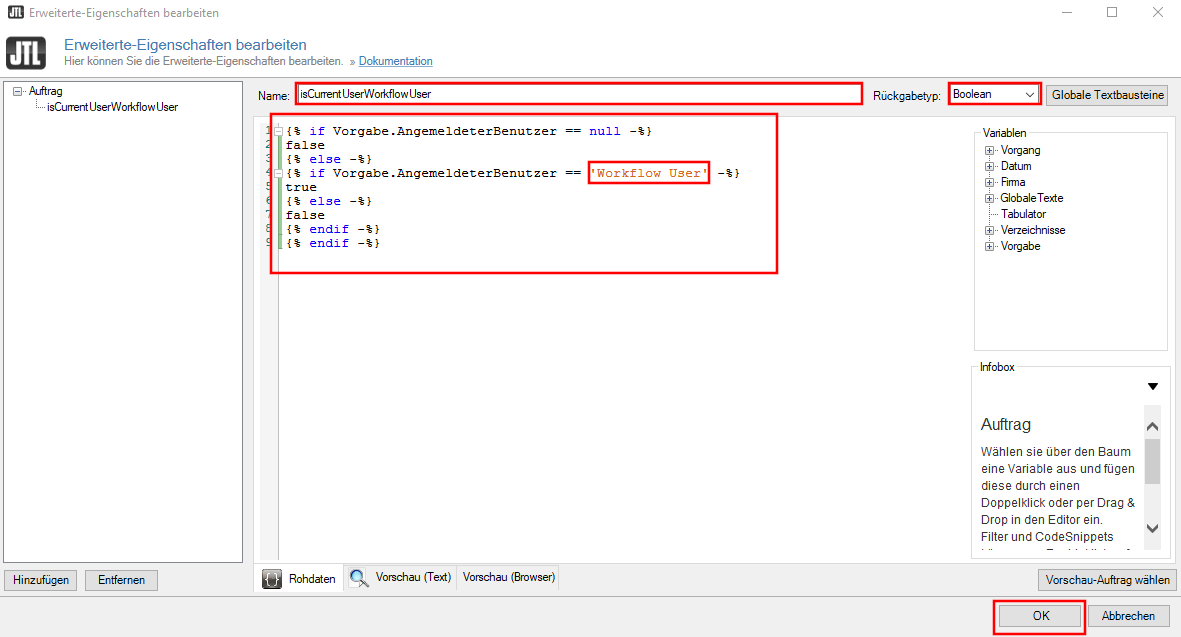Expand the GlobaleTexte variable node
This screenshot has width=1181, height=637.
(990, 198)
